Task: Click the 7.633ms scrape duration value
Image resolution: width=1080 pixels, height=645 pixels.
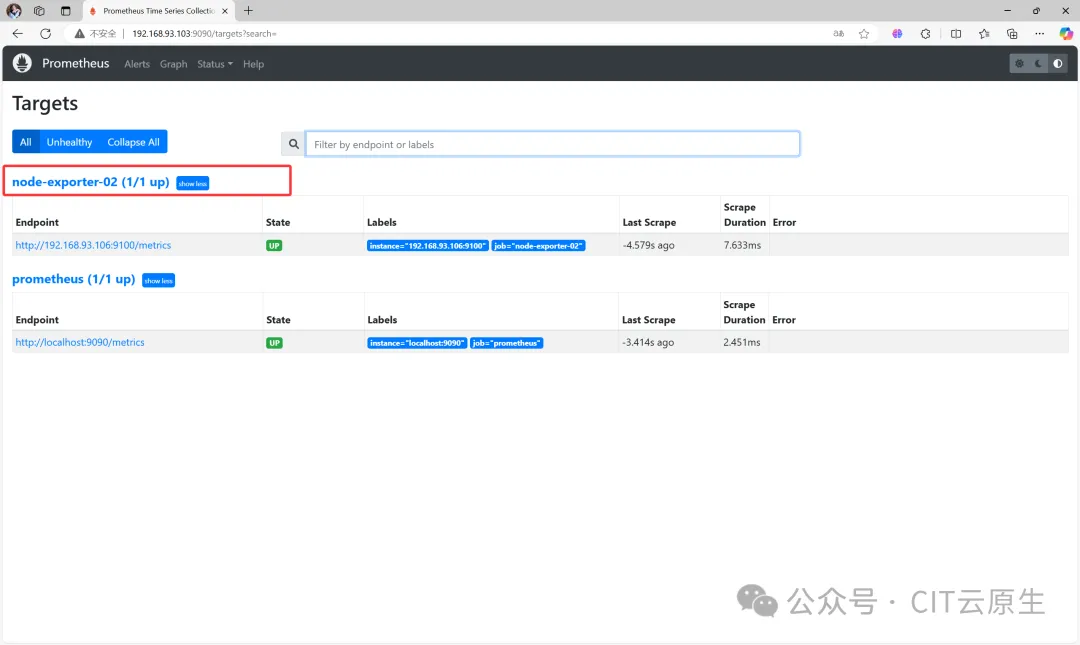Action: click(x=742, y=245)
